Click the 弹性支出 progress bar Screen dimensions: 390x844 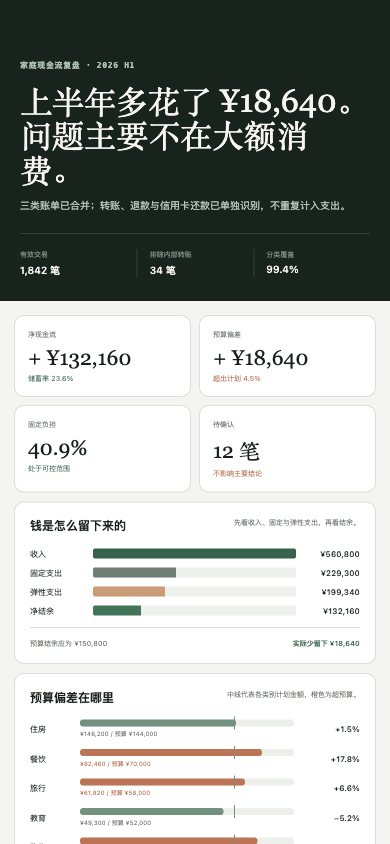tap(194, 592)
